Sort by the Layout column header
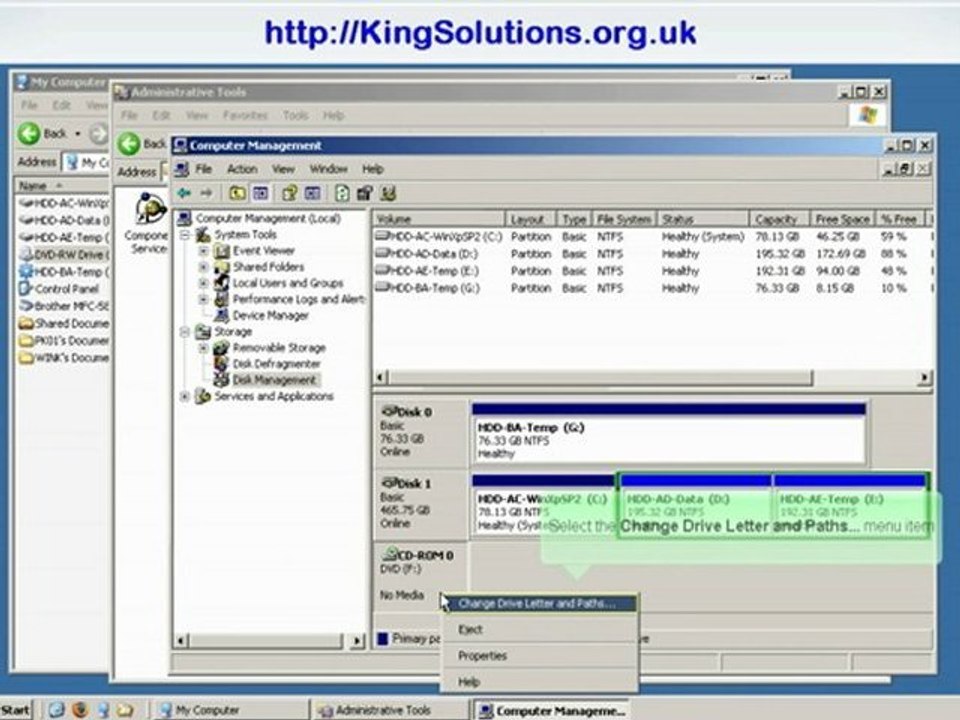 coord(531,219)
